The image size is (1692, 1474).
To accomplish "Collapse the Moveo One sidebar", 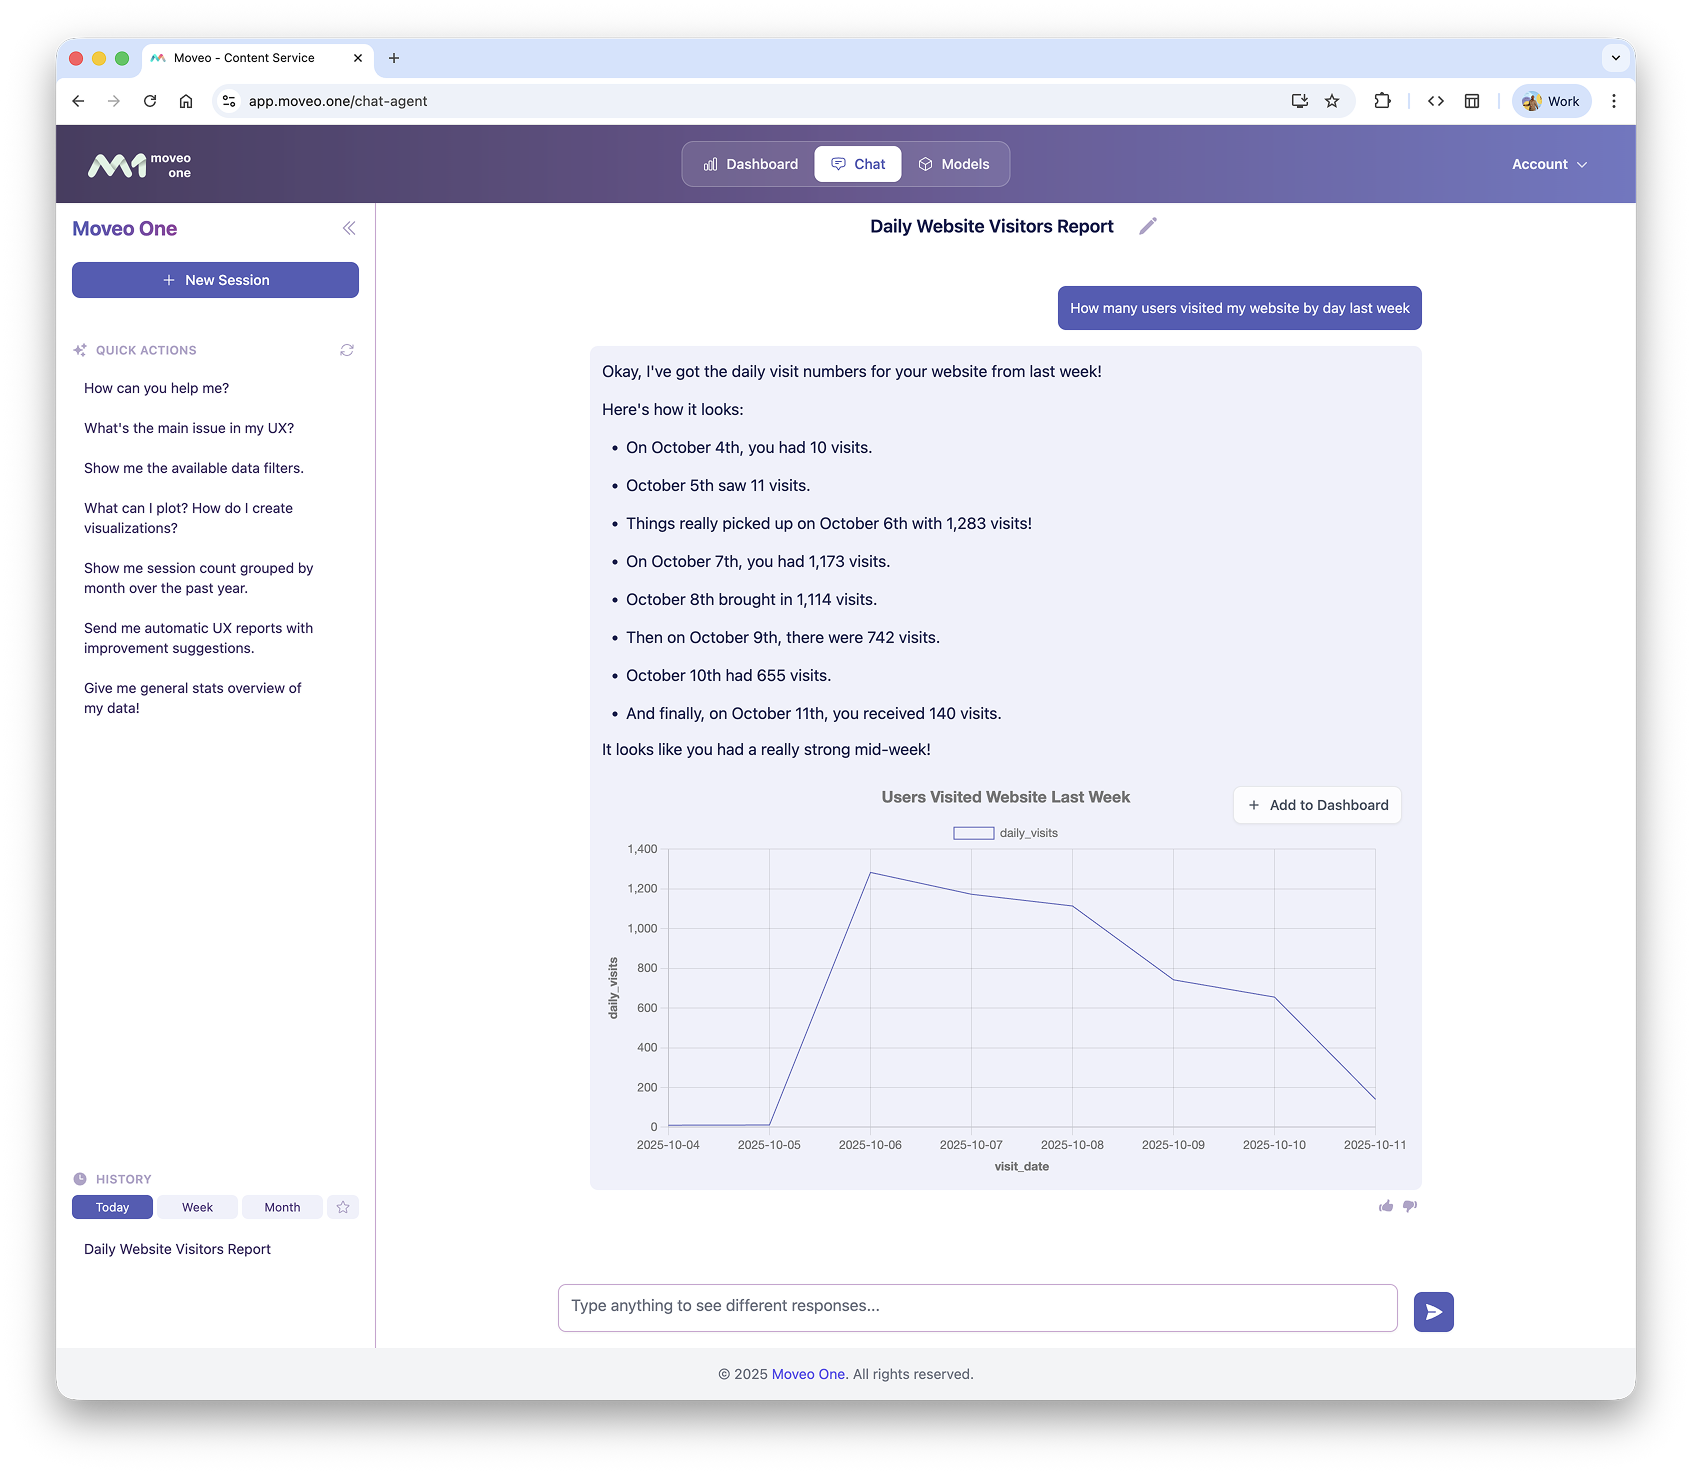I will tap(349, 228).
